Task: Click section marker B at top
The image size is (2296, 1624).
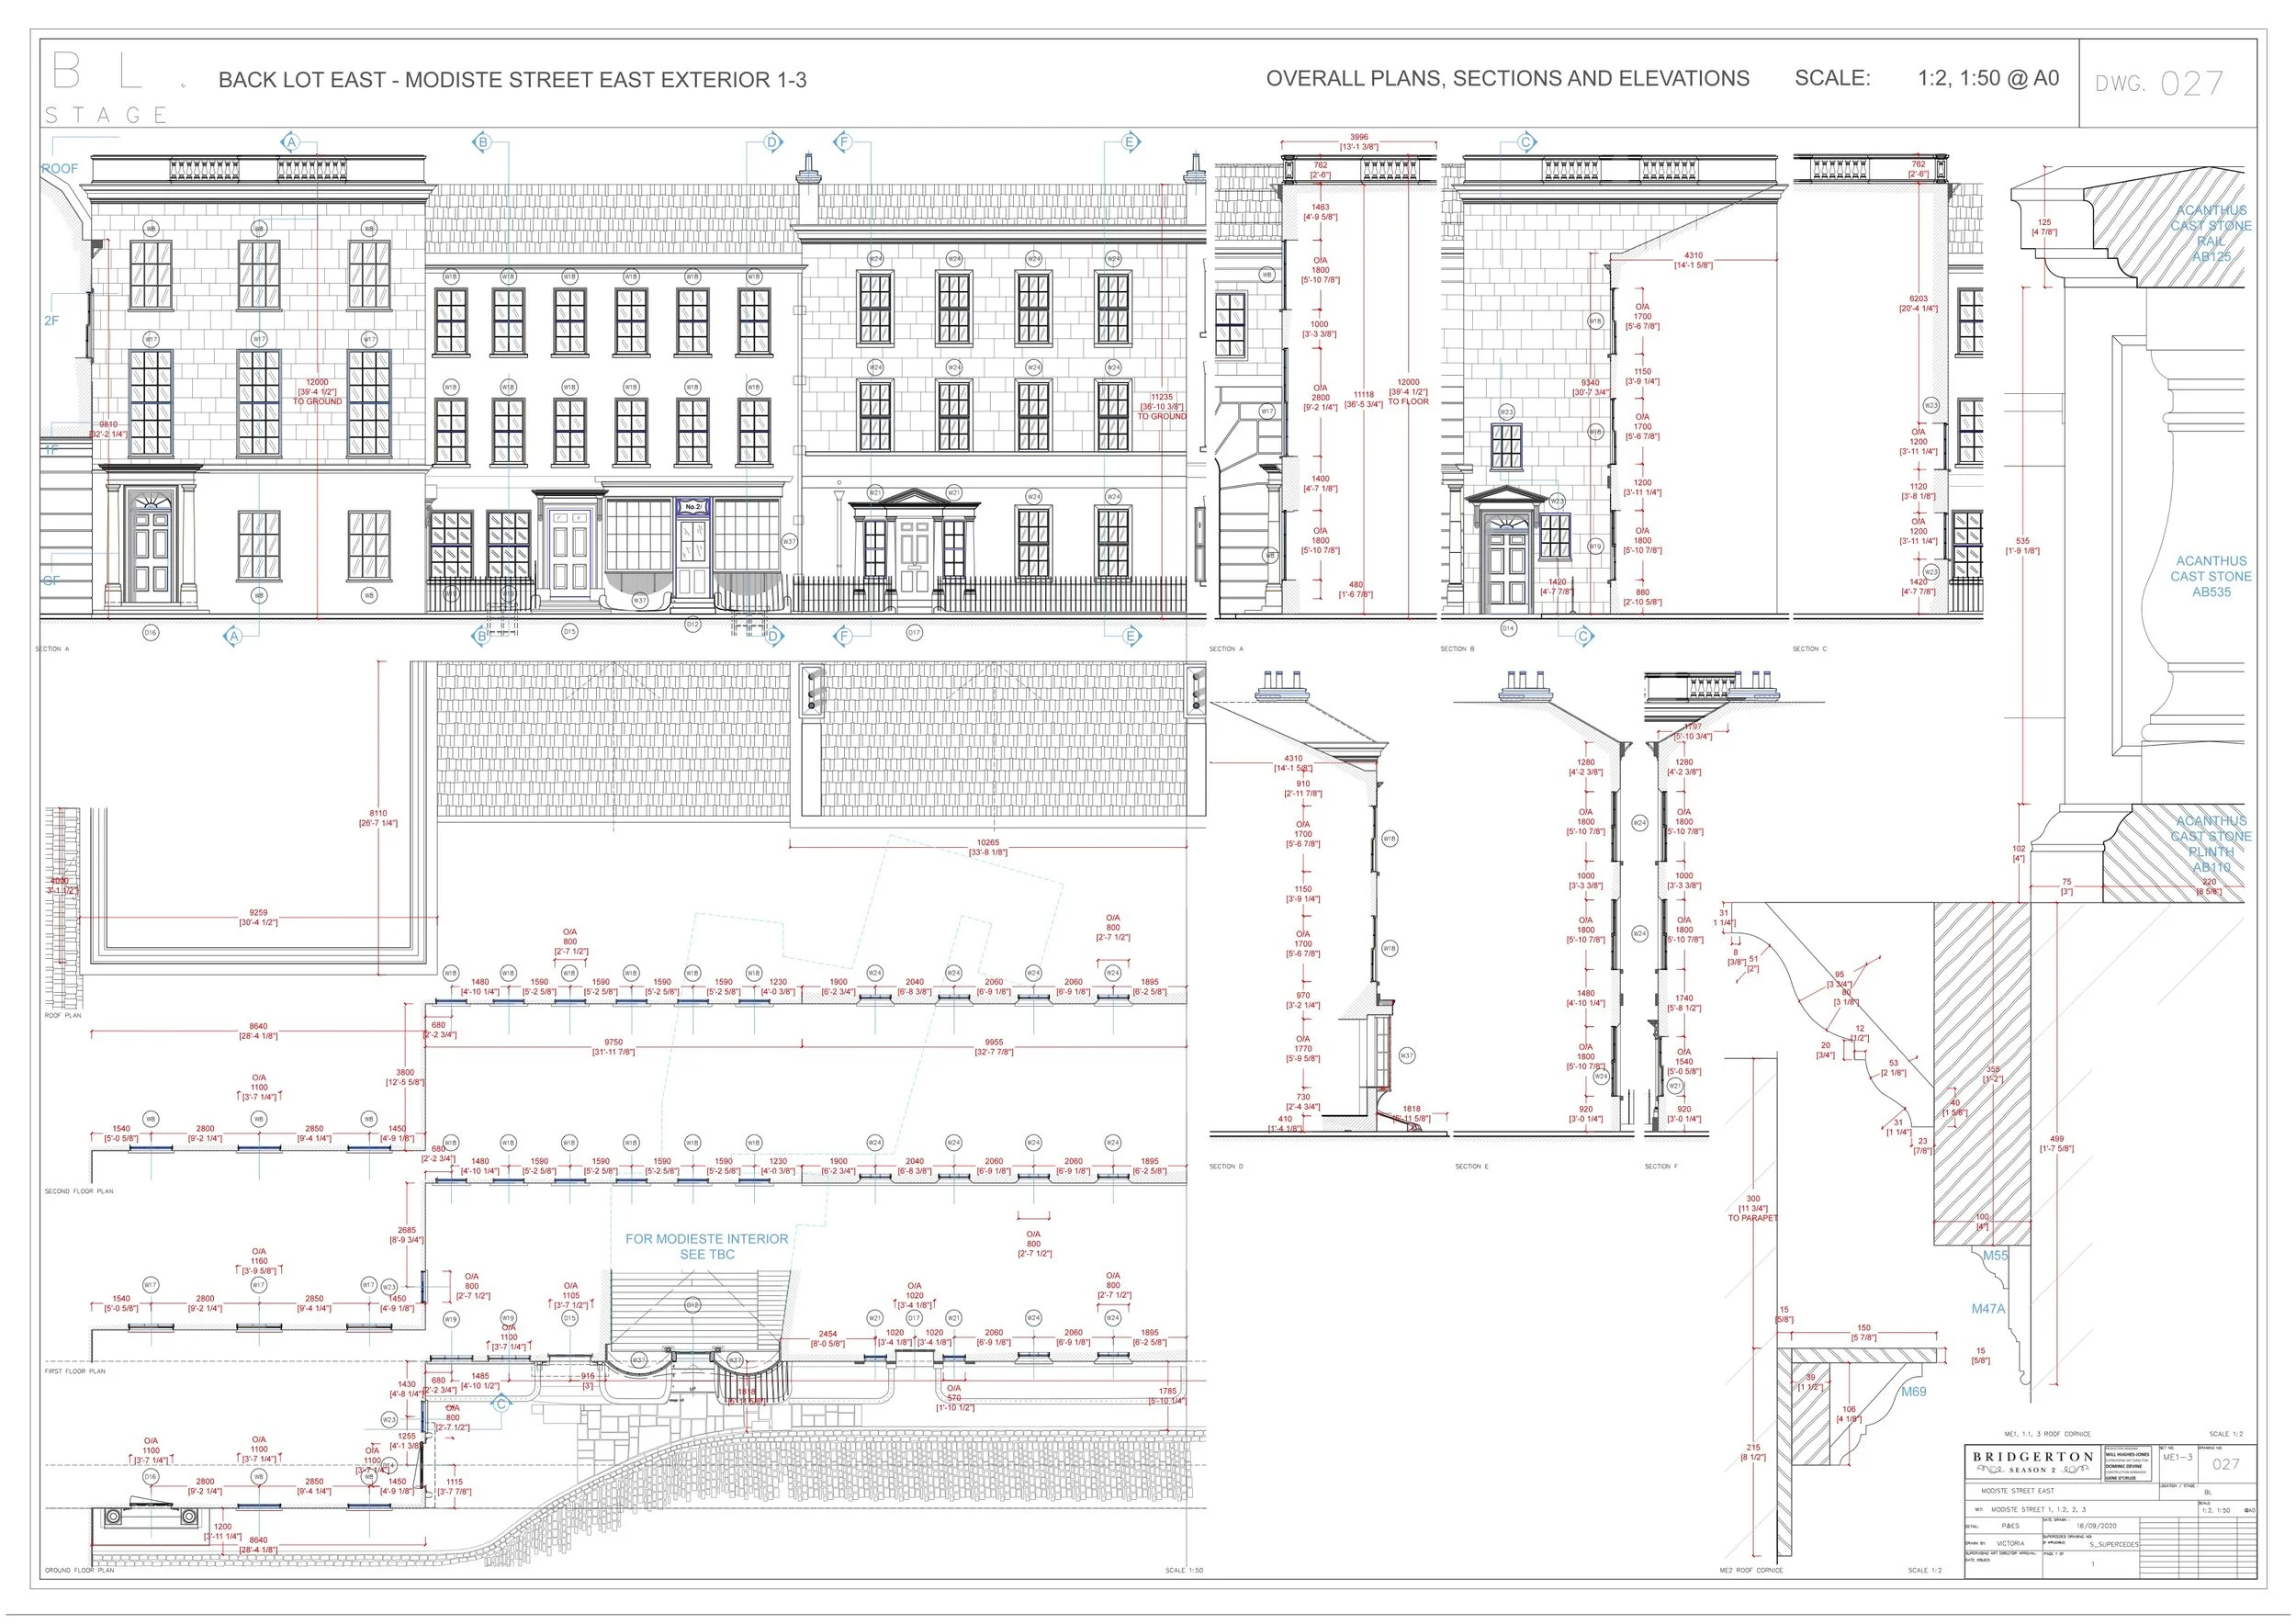Action: point(482,142)
